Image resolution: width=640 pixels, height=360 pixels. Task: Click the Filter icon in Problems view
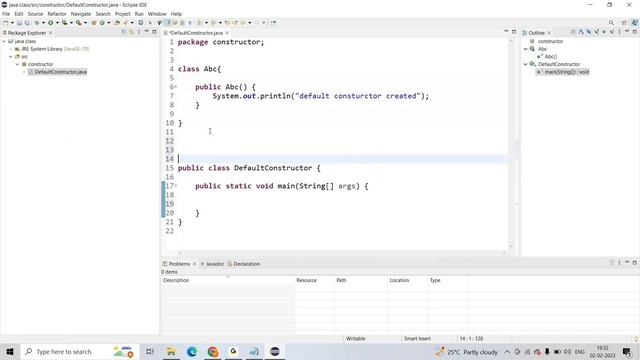611,263
